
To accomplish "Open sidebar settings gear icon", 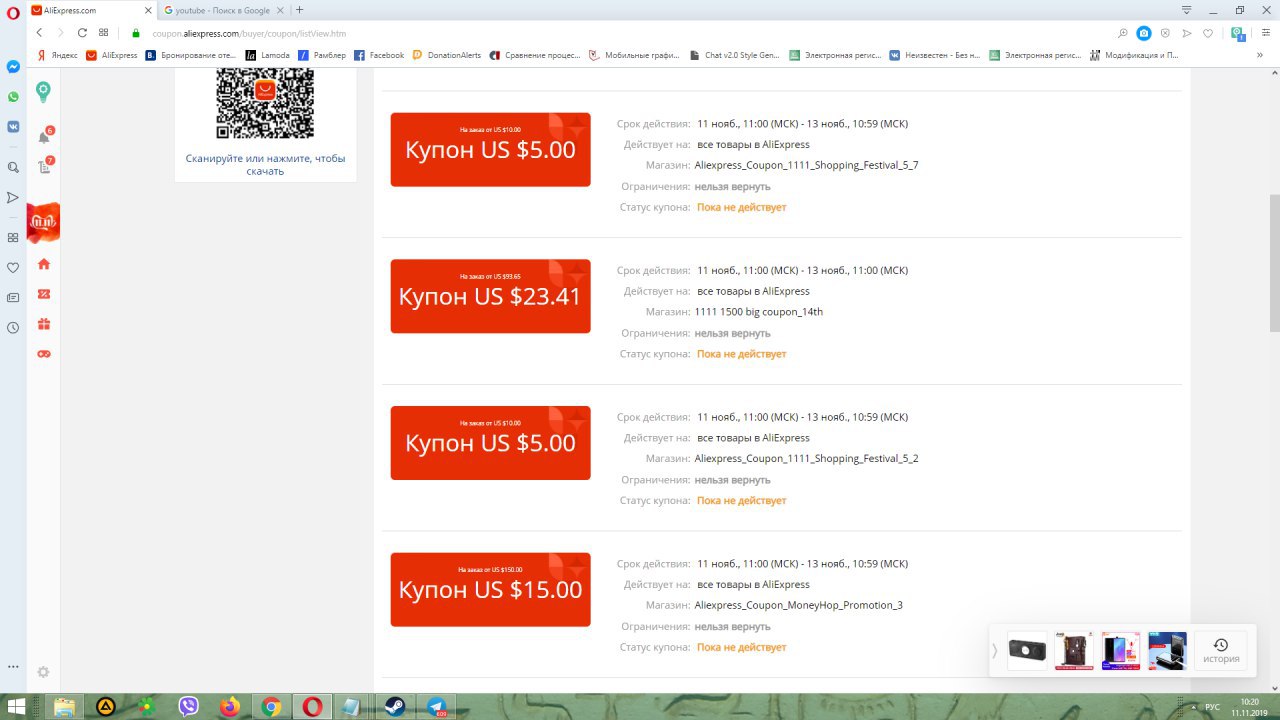I will 43,672.
